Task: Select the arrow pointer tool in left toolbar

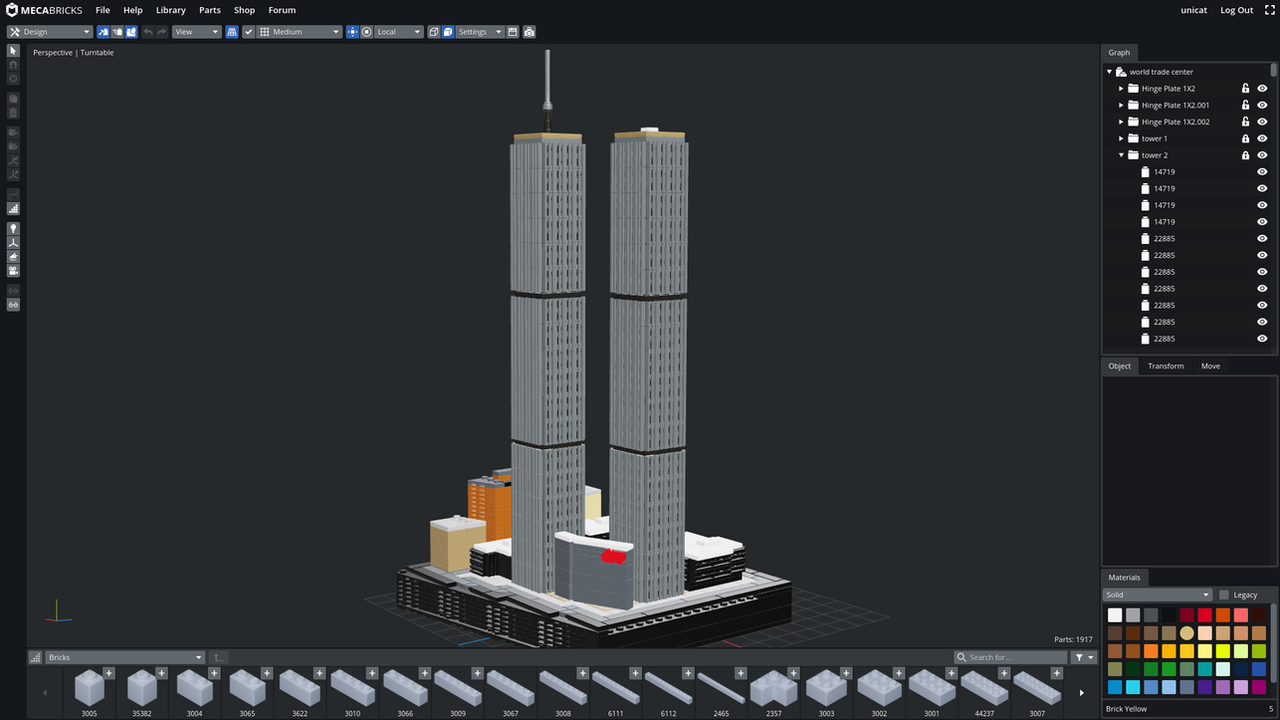Action: coord(13,50)
